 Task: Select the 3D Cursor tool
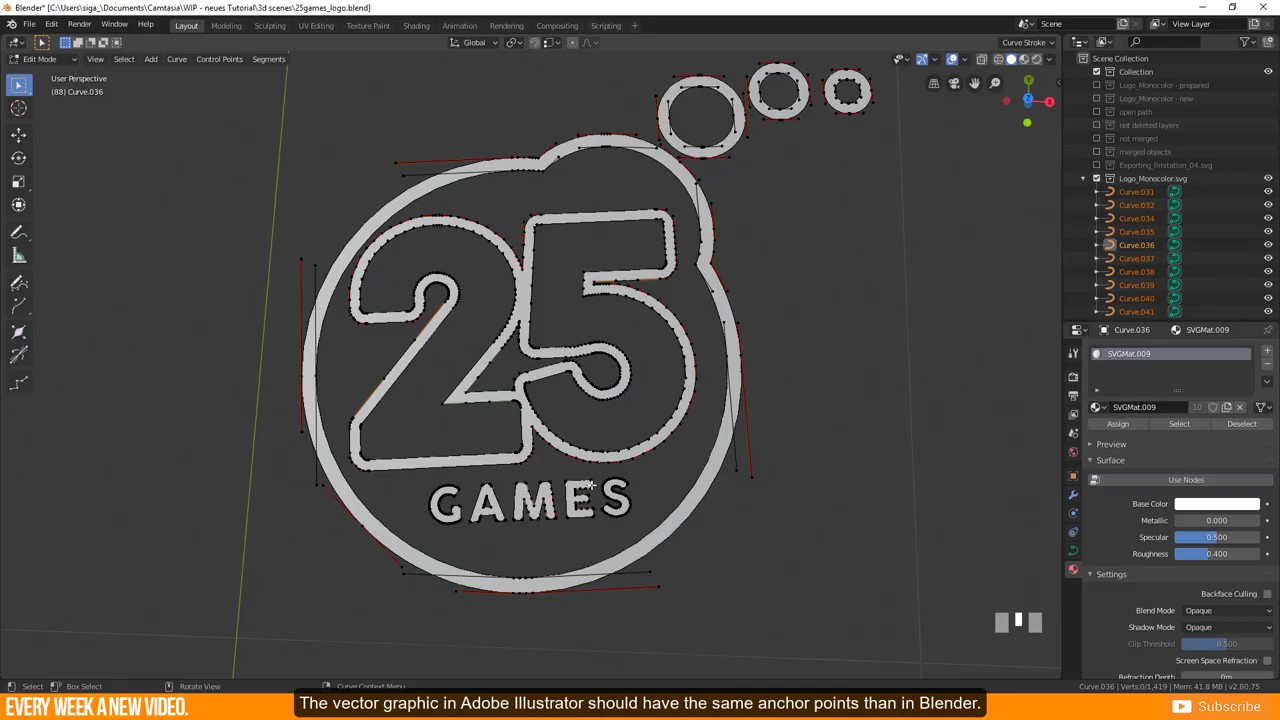[18, 109]
